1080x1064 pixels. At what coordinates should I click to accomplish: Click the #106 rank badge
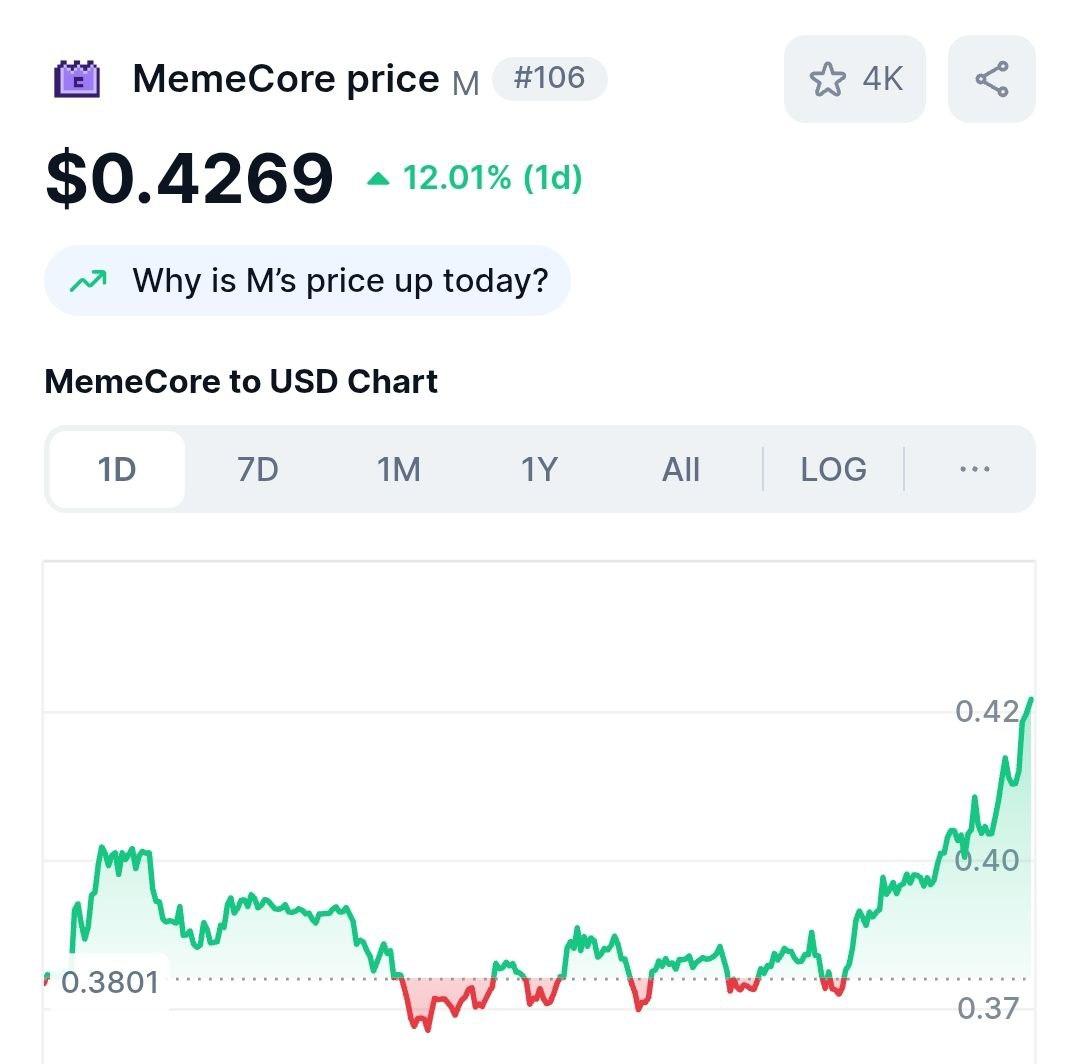549,78
